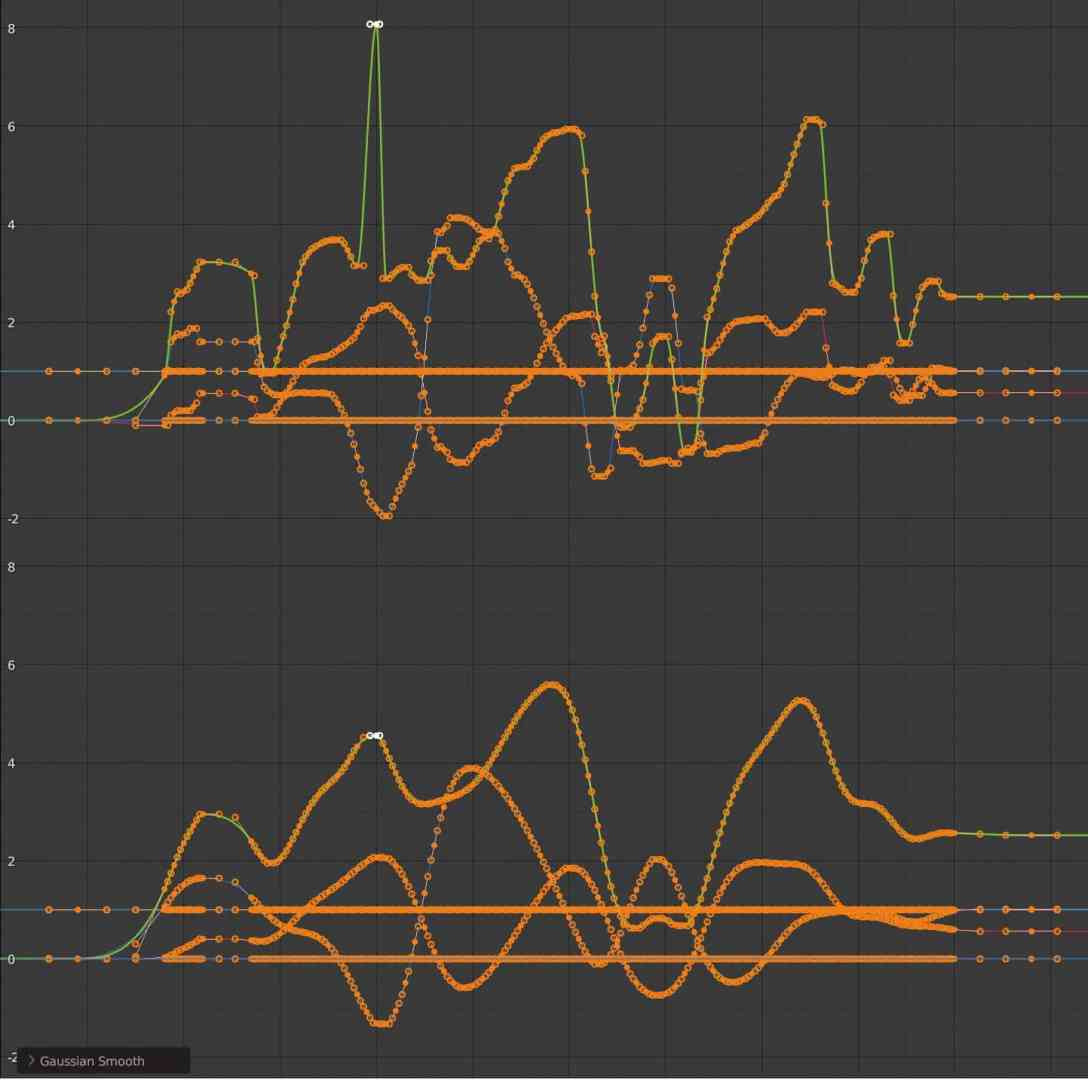This screenshot has width=1088, height=1080.
Task: Select the keyframe at the right-side 6.1 peak
Action: tap(812, 118)
